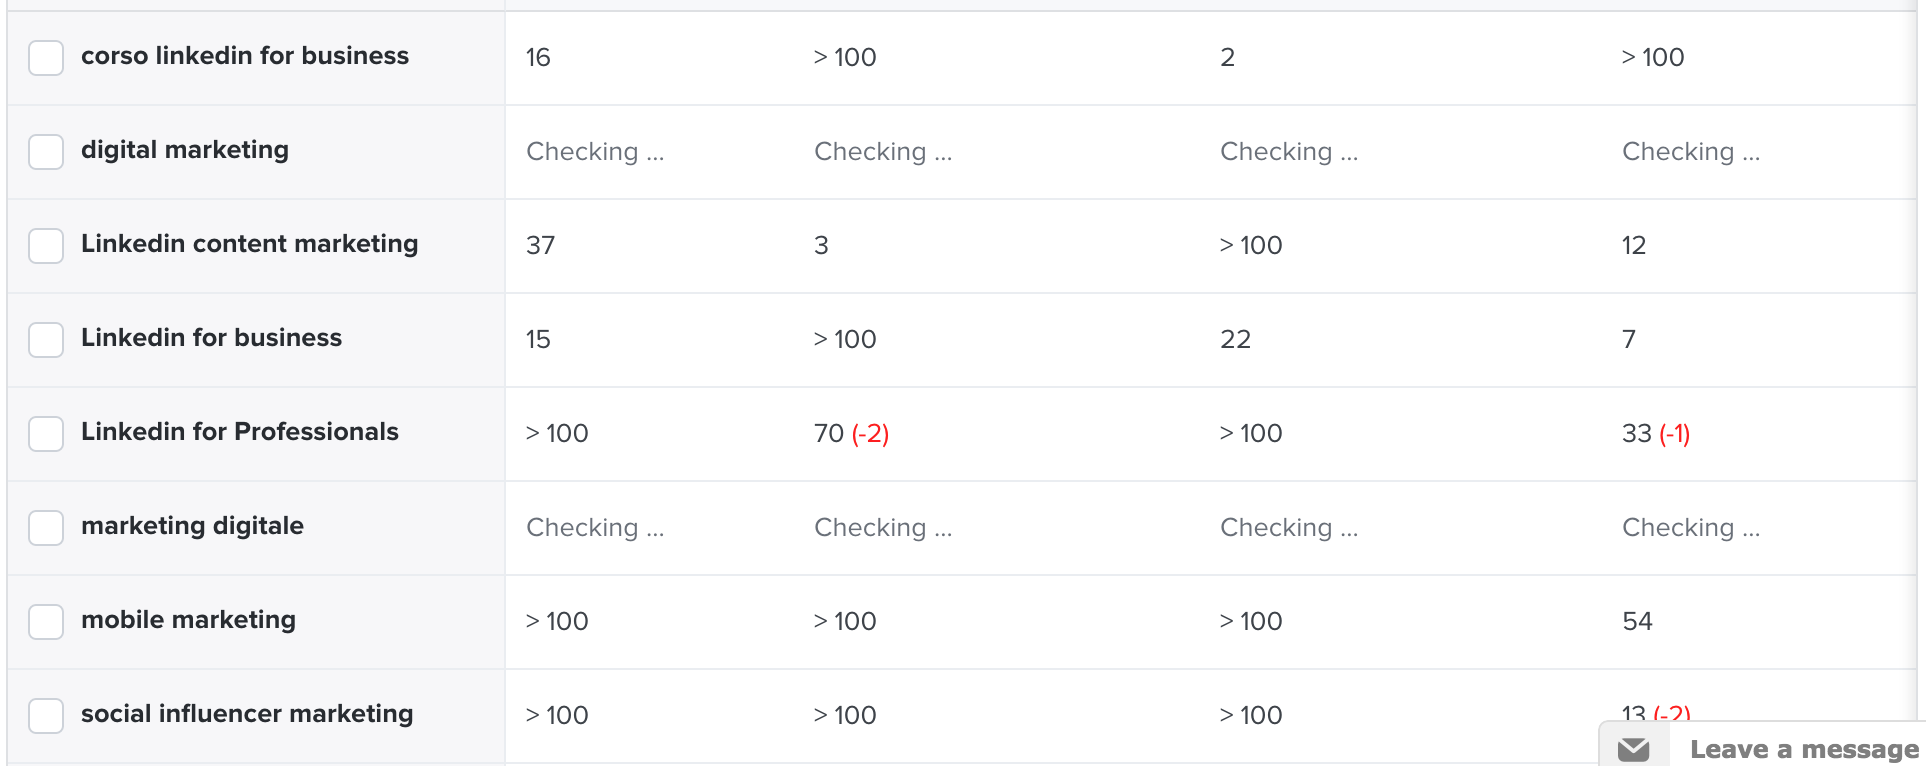Screen dimensions: 1926x766
Task: Tick the social influencer marketing checkbox
Action: pos(46,716)
